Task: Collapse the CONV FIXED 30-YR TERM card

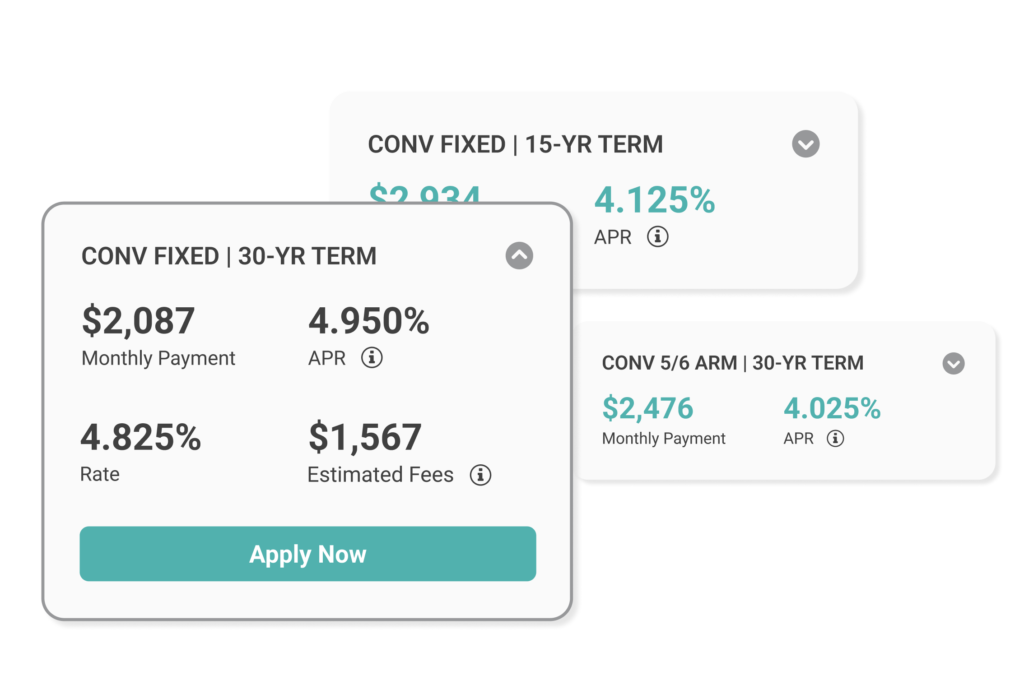Action: click(x=519, y=255)
